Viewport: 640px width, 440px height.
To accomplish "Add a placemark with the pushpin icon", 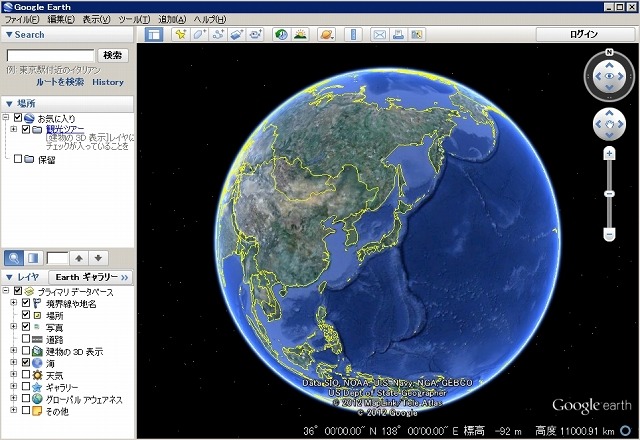I will 180,35.
